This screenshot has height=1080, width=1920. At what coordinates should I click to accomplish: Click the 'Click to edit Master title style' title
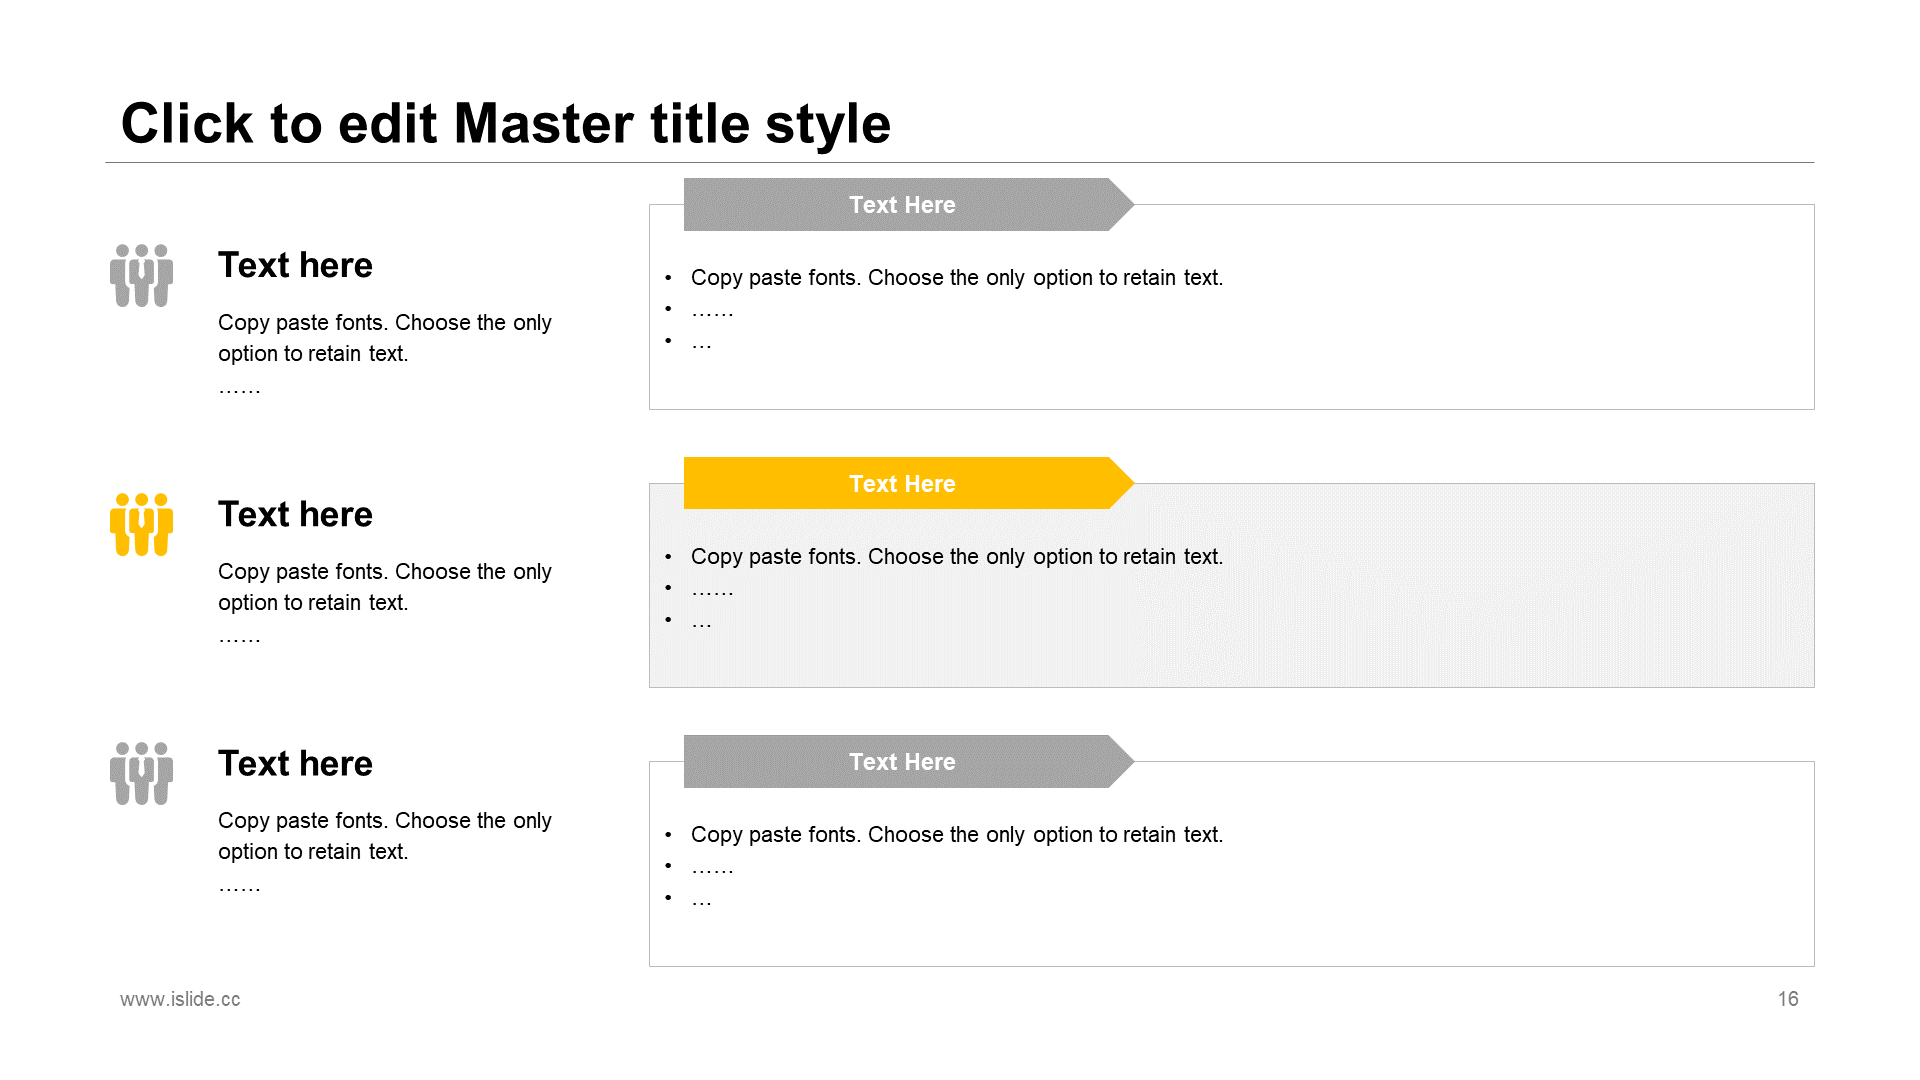click(506, 124)
